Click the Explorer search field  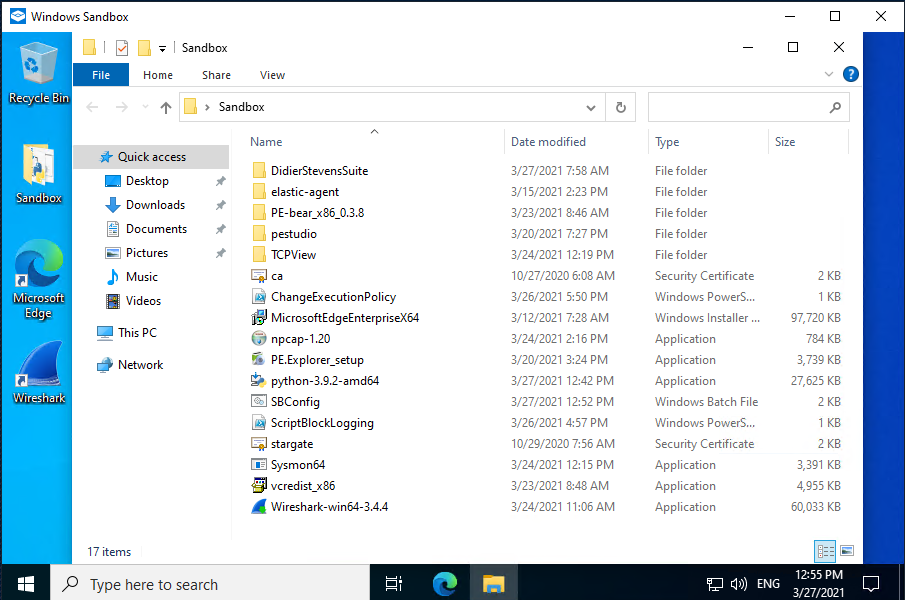click(x=749, y=107)
